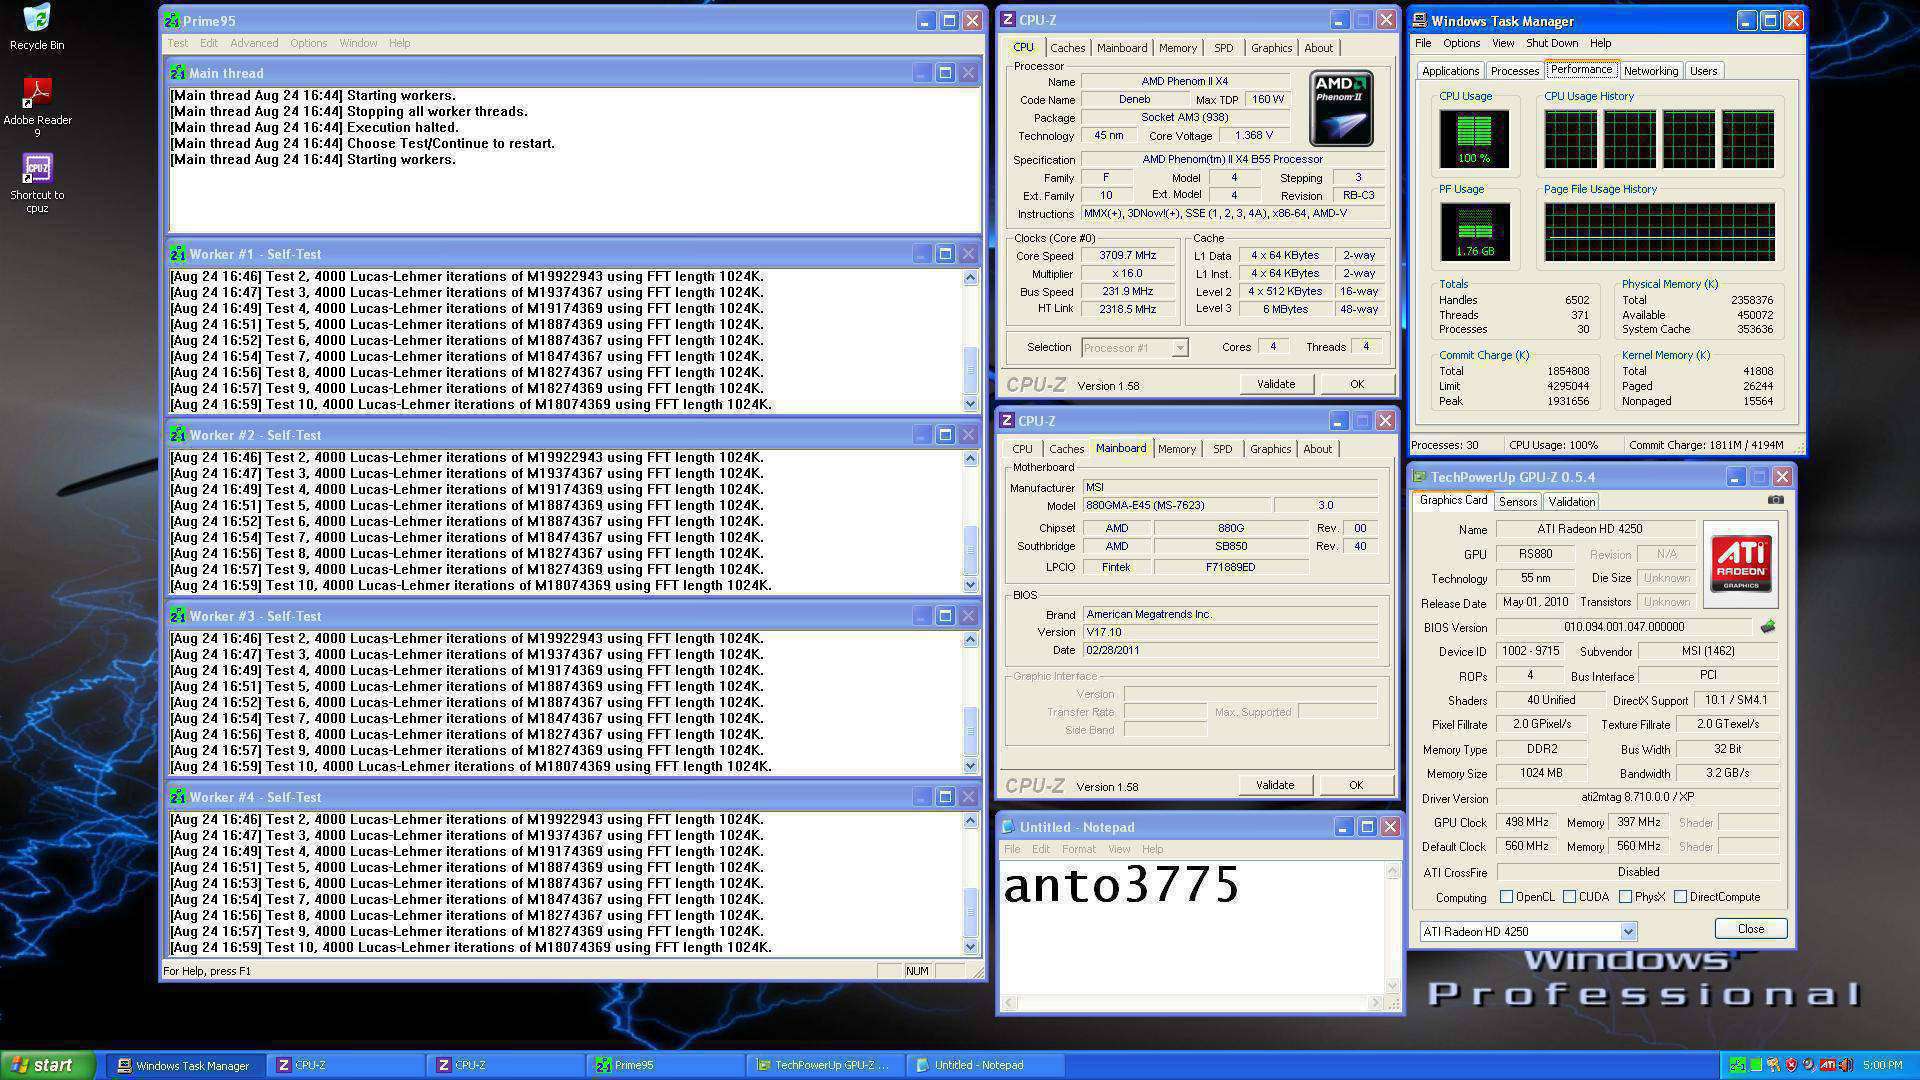Click the ATI Radeon logo in GPU-Z

click(1740, 564)
